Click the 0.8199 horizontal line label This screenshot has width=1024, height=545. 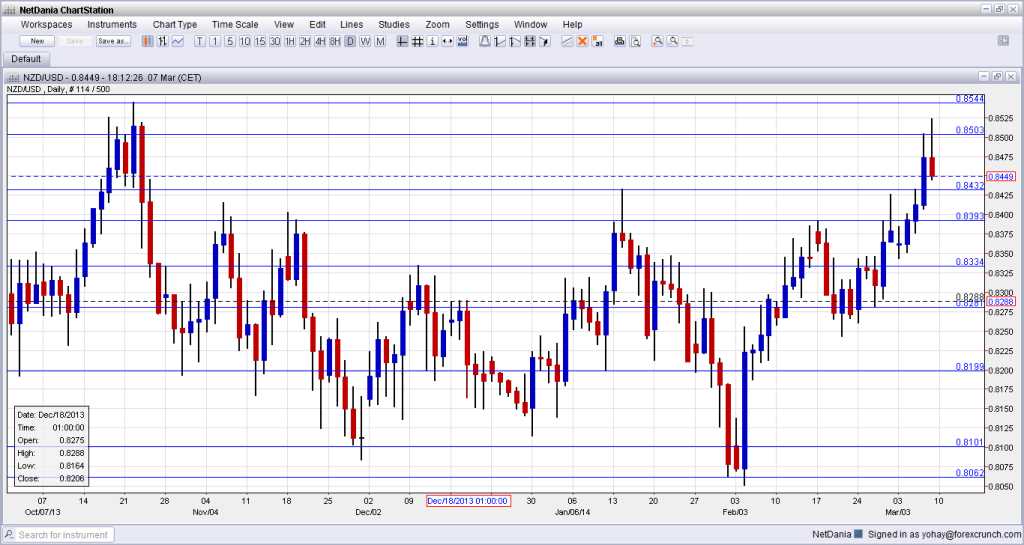970,366
